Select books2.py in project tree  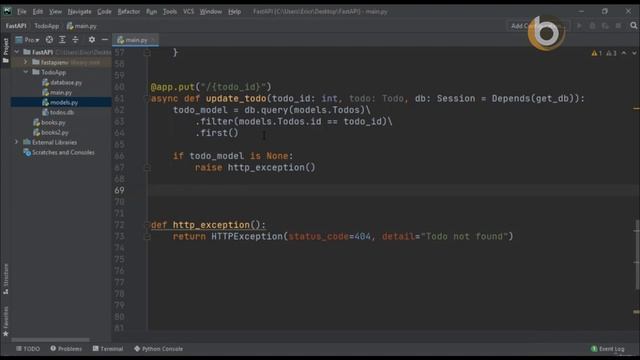pyautogui.click(x=51, y=132)
